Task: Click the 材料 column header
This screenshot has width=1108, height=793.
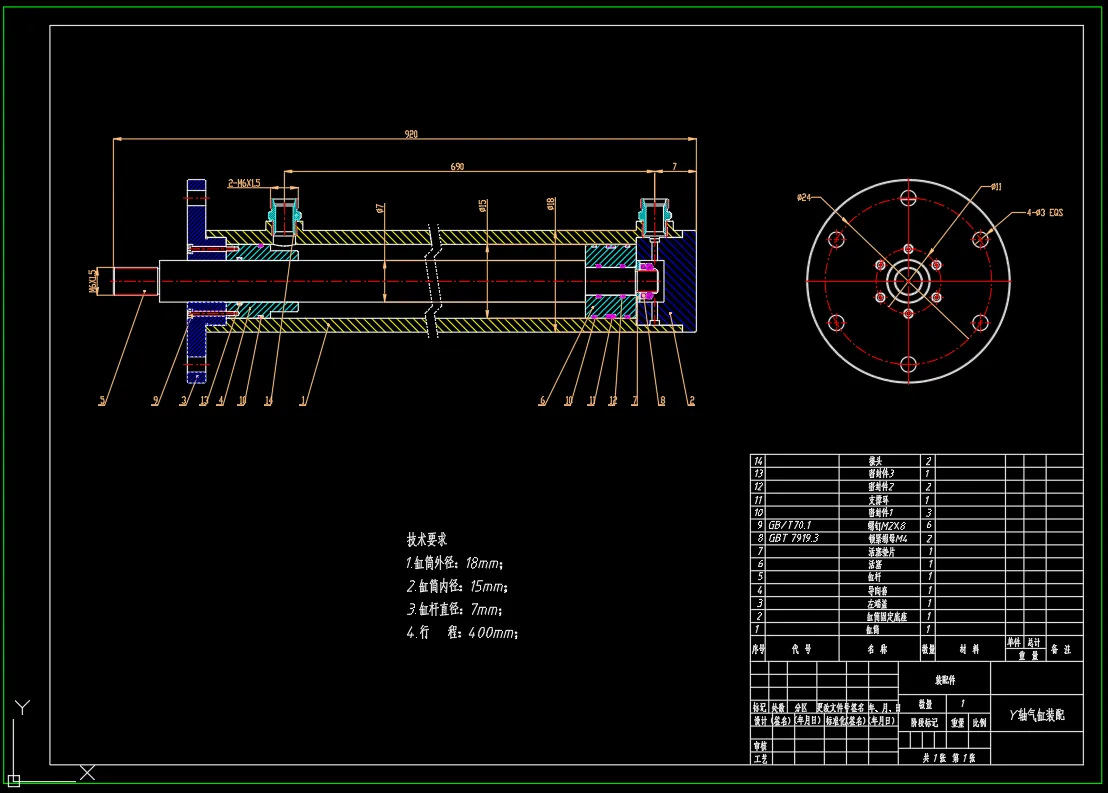Action: [970, 649]
